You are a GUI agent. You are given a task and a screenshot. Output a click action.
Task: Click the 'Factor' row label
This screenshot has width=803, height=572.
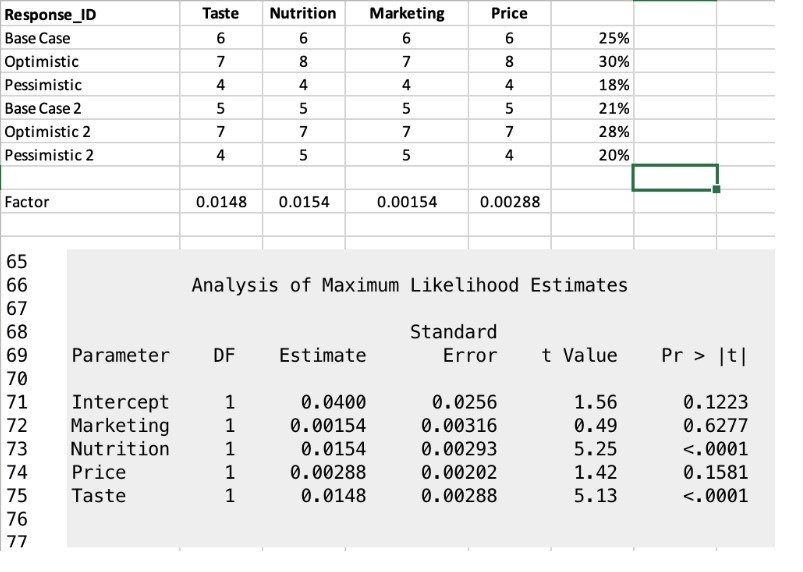pyautogui.click(x=27, y=202)
